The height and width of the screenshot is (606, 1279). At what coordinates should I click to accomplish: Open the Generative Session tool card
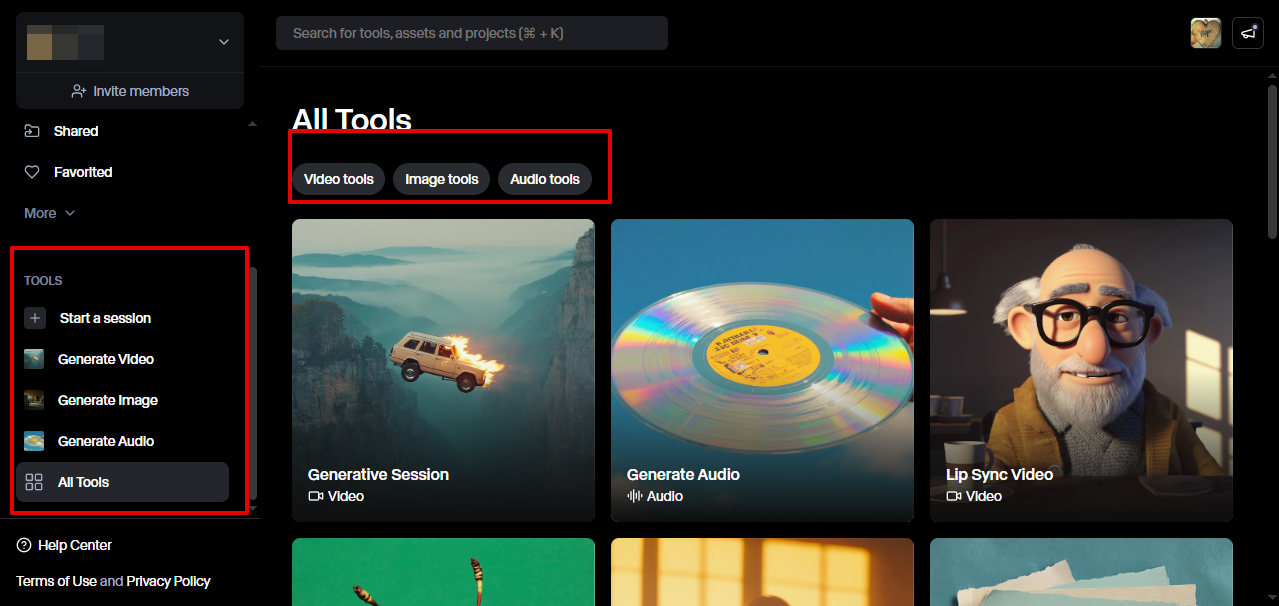click(443, 370)
